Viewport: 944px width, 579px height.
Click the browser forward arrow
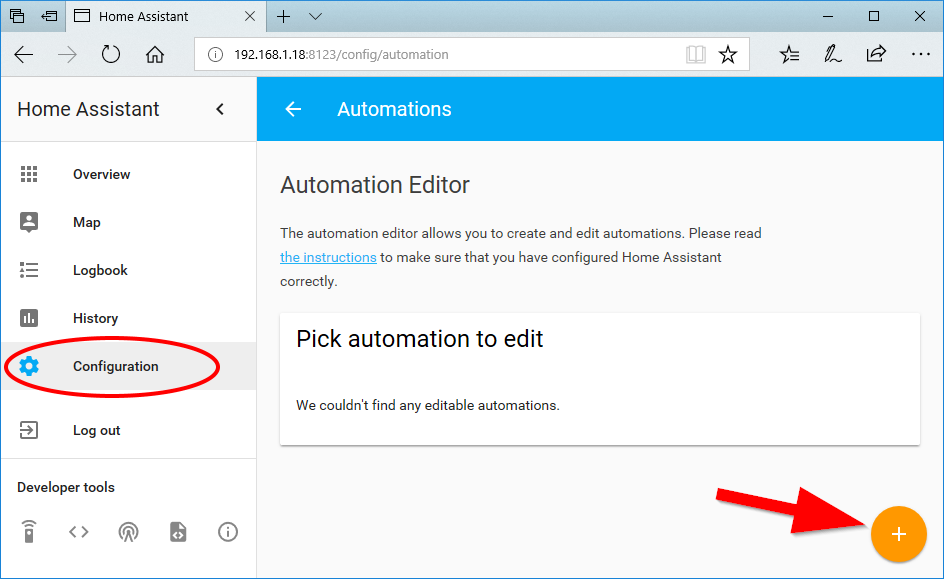point(67,55)
